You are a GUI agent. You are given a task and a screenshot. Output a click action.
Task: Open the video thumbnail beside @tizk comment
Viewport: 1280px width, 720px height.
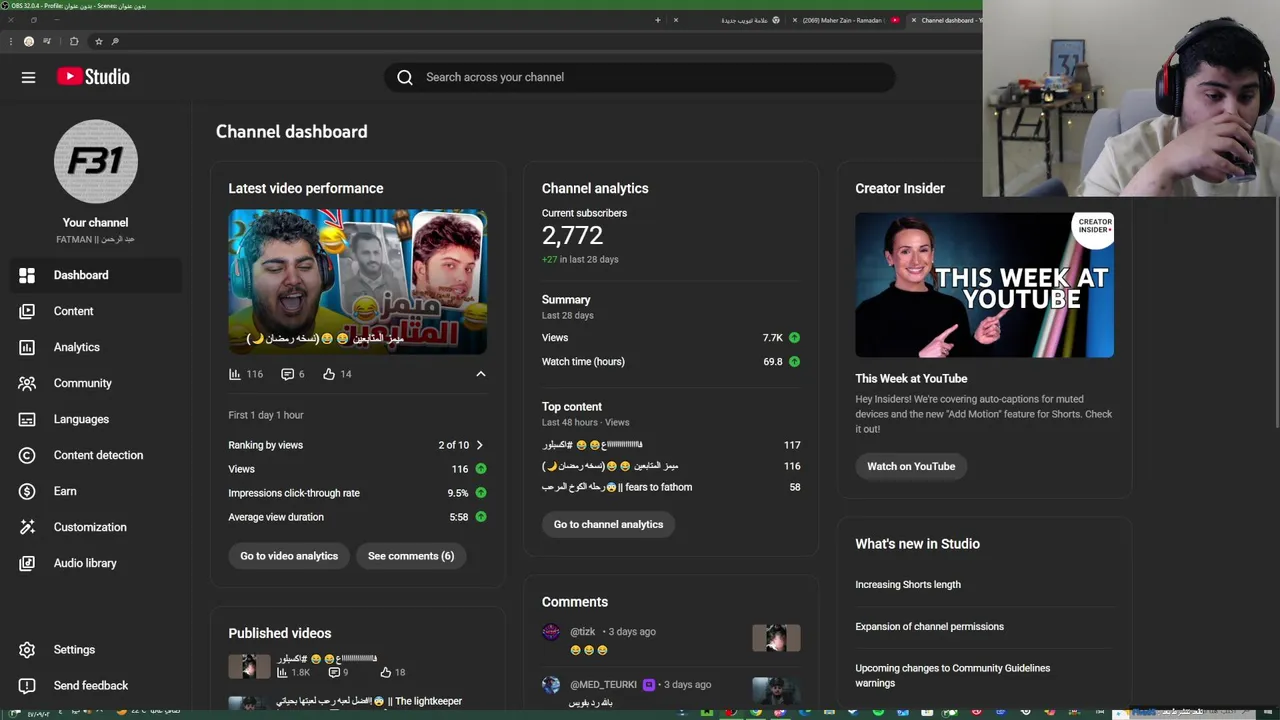pos(777,638)
